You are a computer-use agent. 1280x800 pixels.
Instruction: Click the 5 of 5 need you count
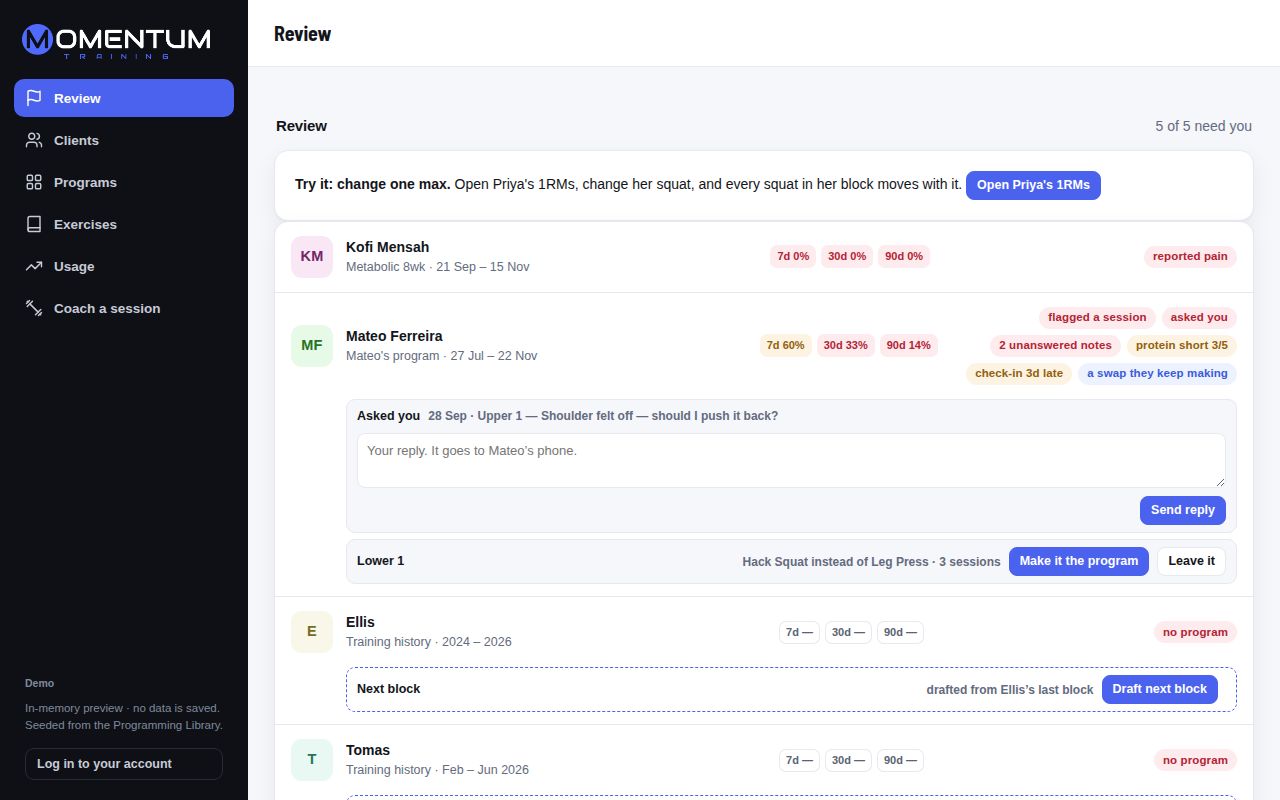1203,126
